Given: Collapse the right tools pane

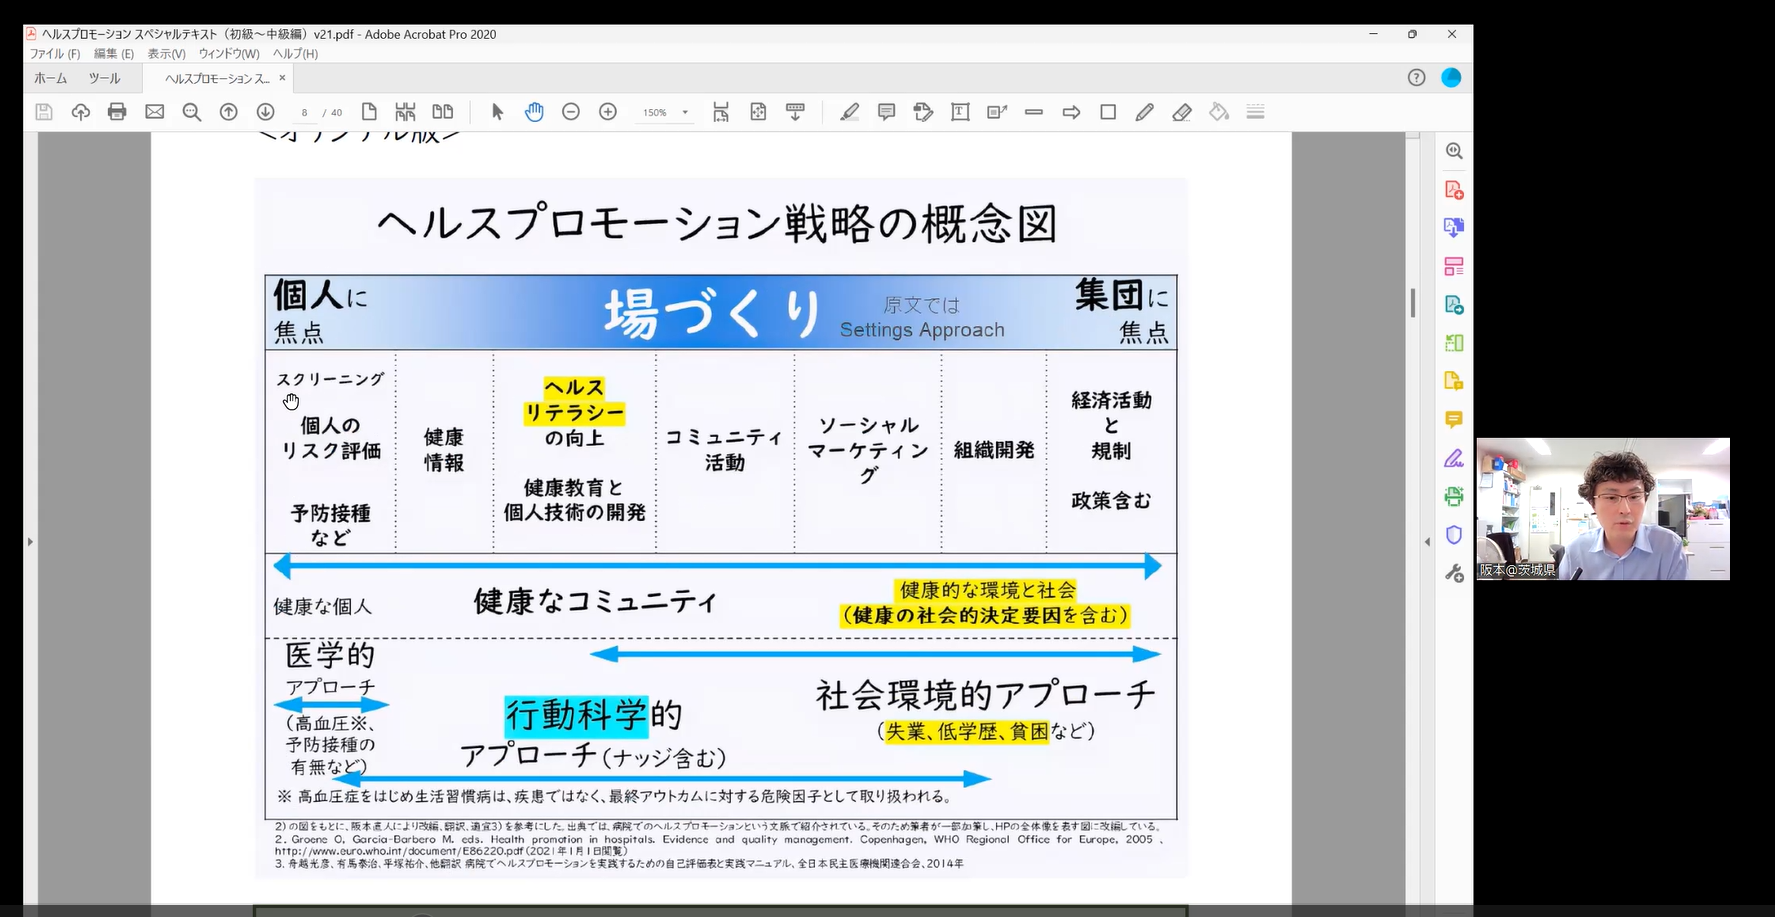Looking at the screenshot, I should tap(1427, 542).
